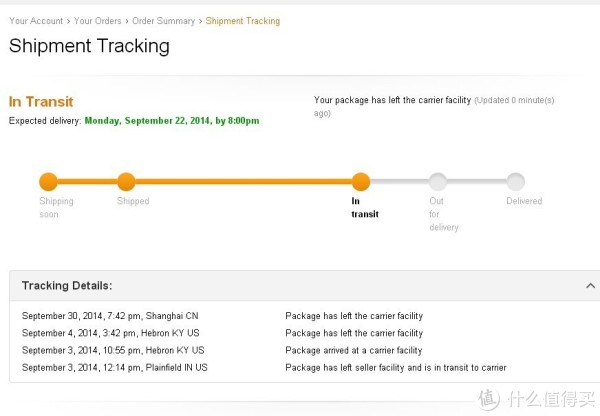
Task: Click the Shipping soon progress dot
Action: 48,181
